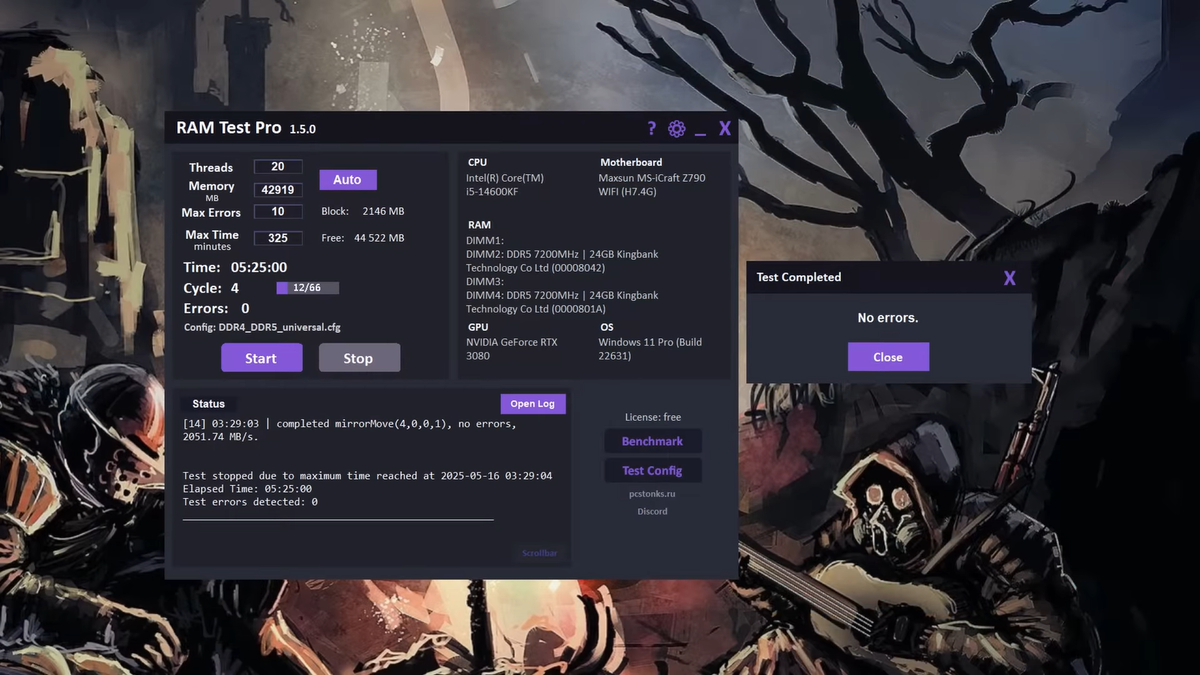
Task: Click the Test stopped due to maximum time line
Action: 367,476
